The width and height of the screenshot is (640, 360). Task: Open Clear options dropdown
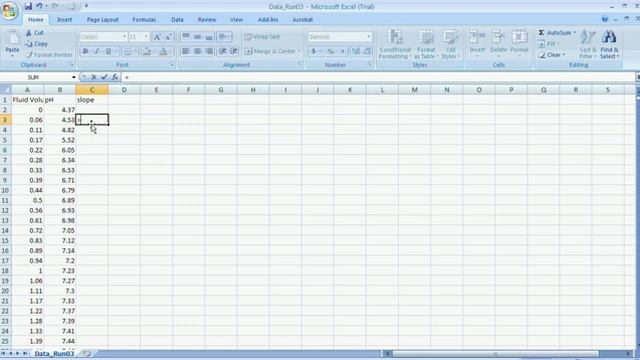[564, 55]
